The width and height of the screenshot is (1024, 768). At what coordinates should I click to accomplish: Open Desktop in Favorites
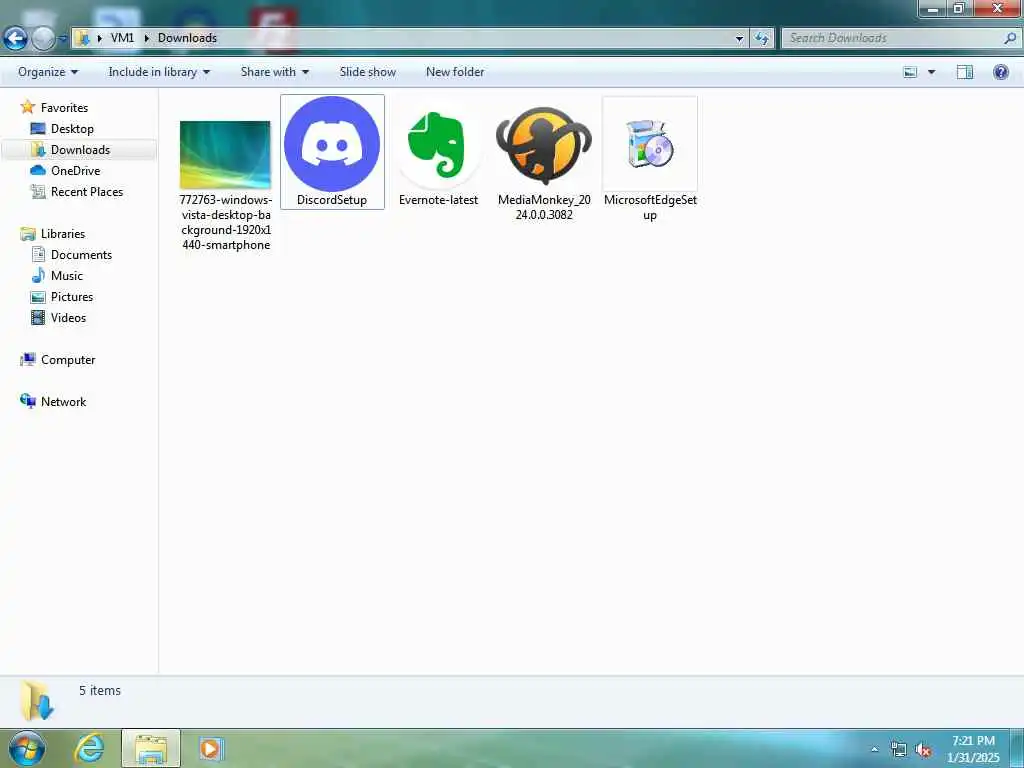click(72, 129)
